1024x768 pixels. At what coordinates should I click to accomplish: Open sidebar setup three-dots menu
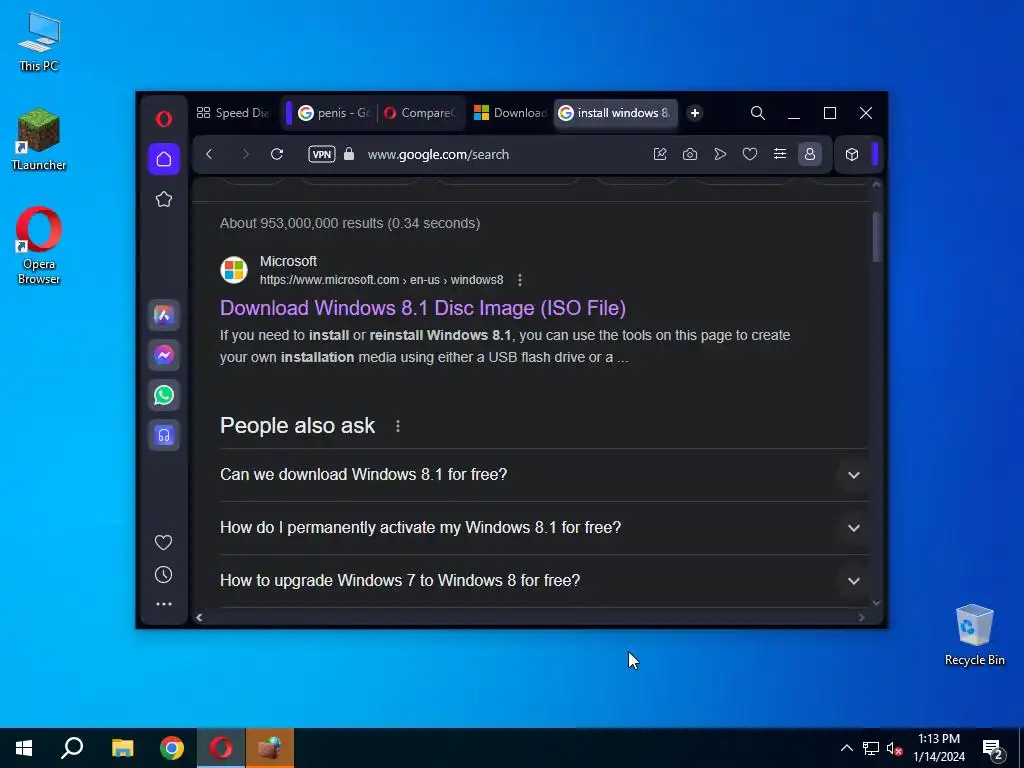click(164, 604)
